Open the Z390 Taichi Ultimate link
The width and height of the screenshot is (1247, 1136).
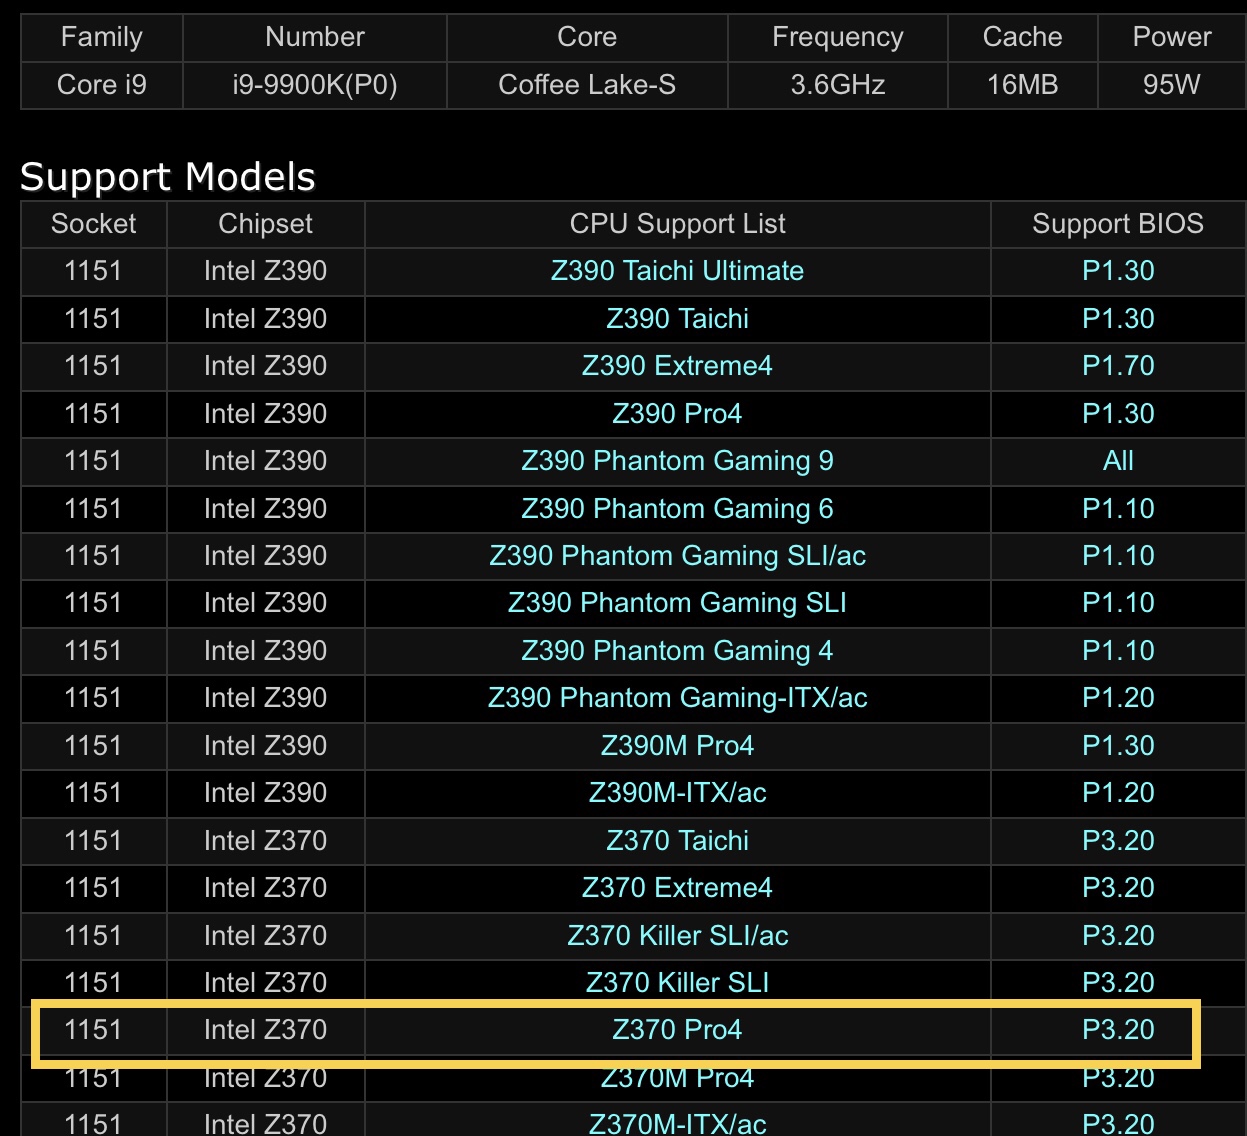pos(677,271)
